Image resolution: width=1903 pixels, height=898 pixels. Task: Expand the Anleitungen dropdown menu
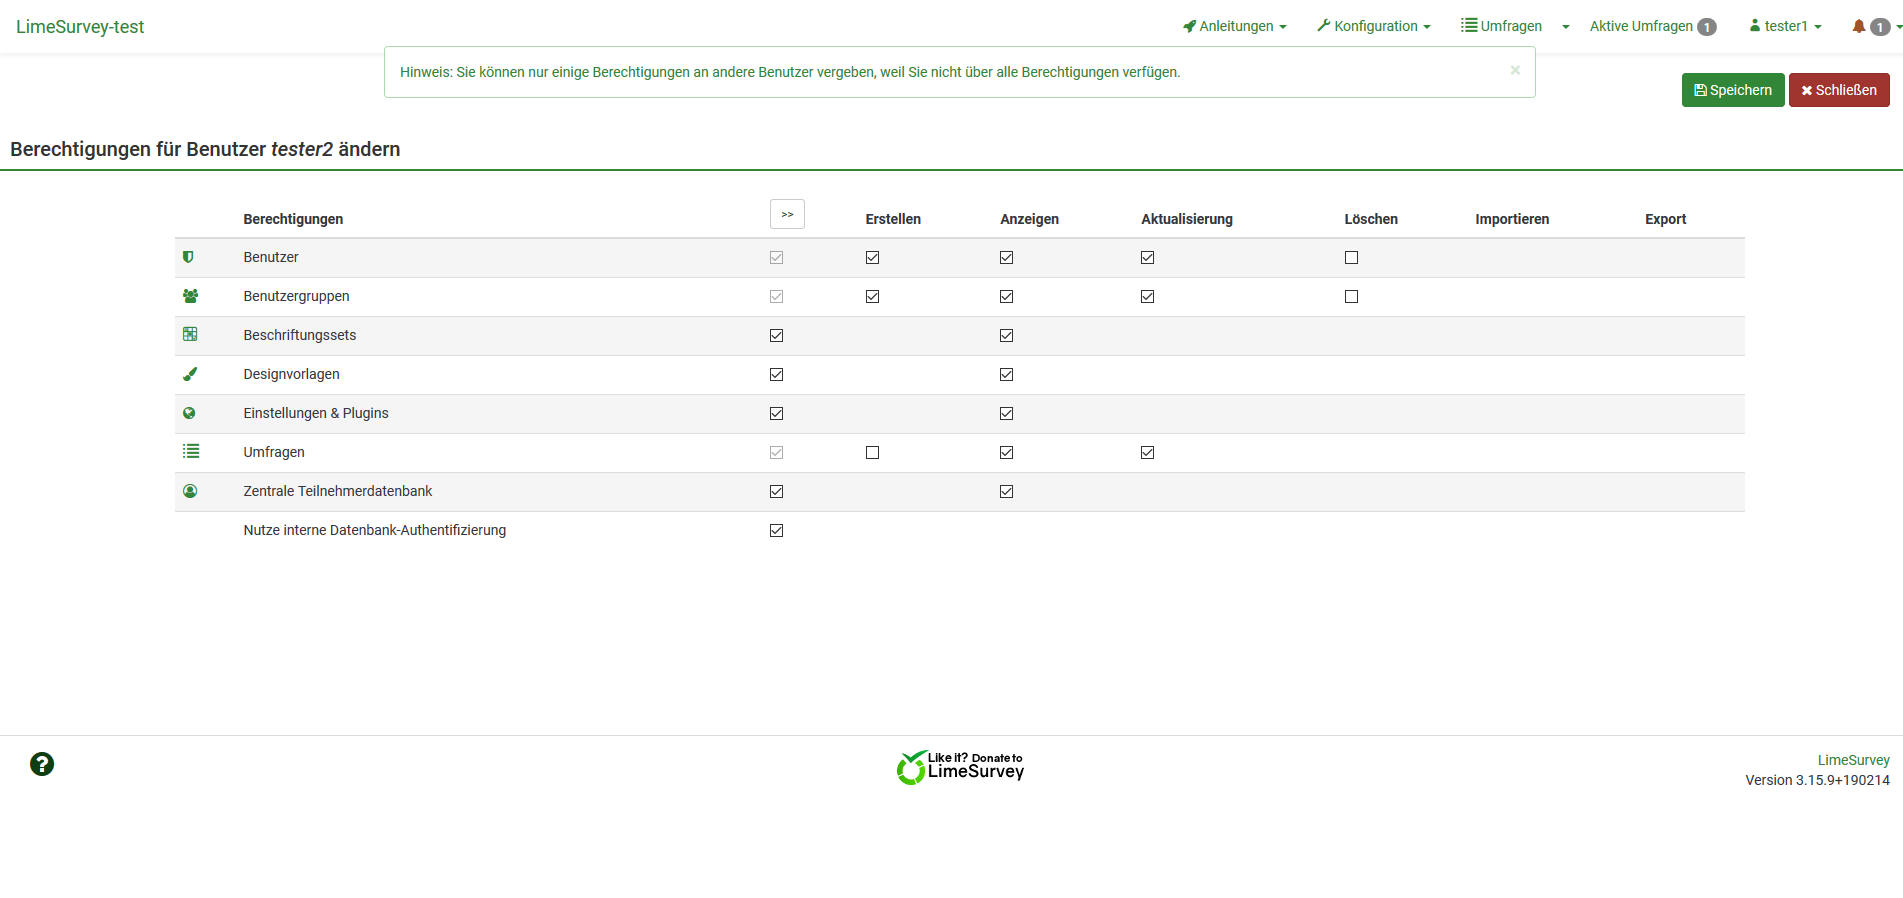pyautogui.click(x=1235, y=26)
